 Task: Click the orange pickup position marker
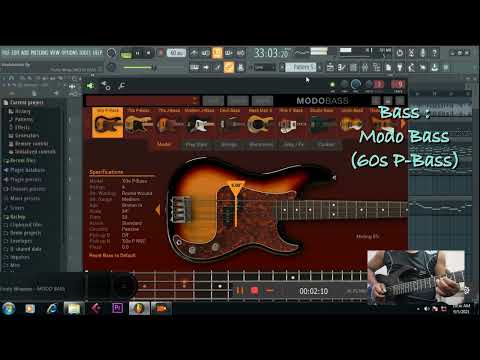pos(236,203)
